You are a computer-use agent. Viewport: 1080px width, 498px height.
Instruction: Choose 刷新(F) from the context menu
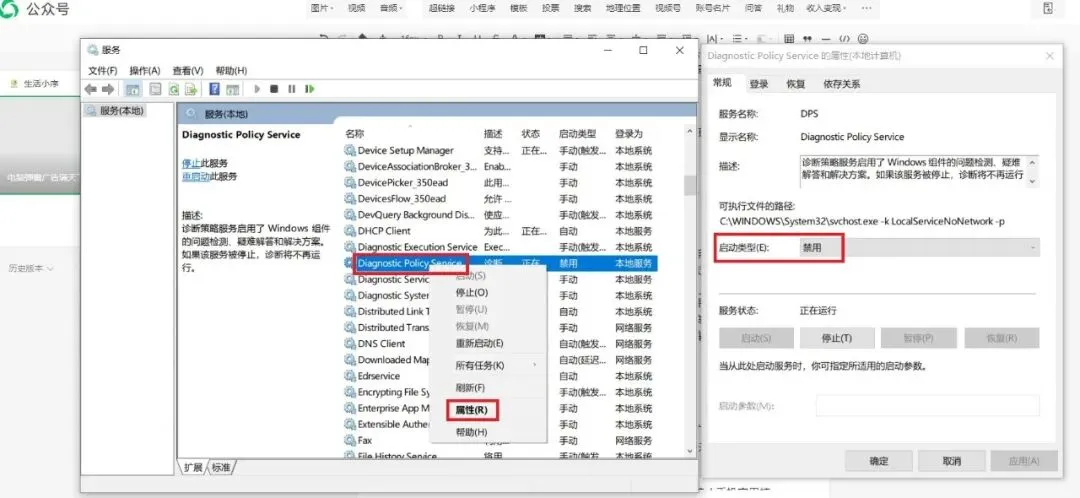(470, 388)
